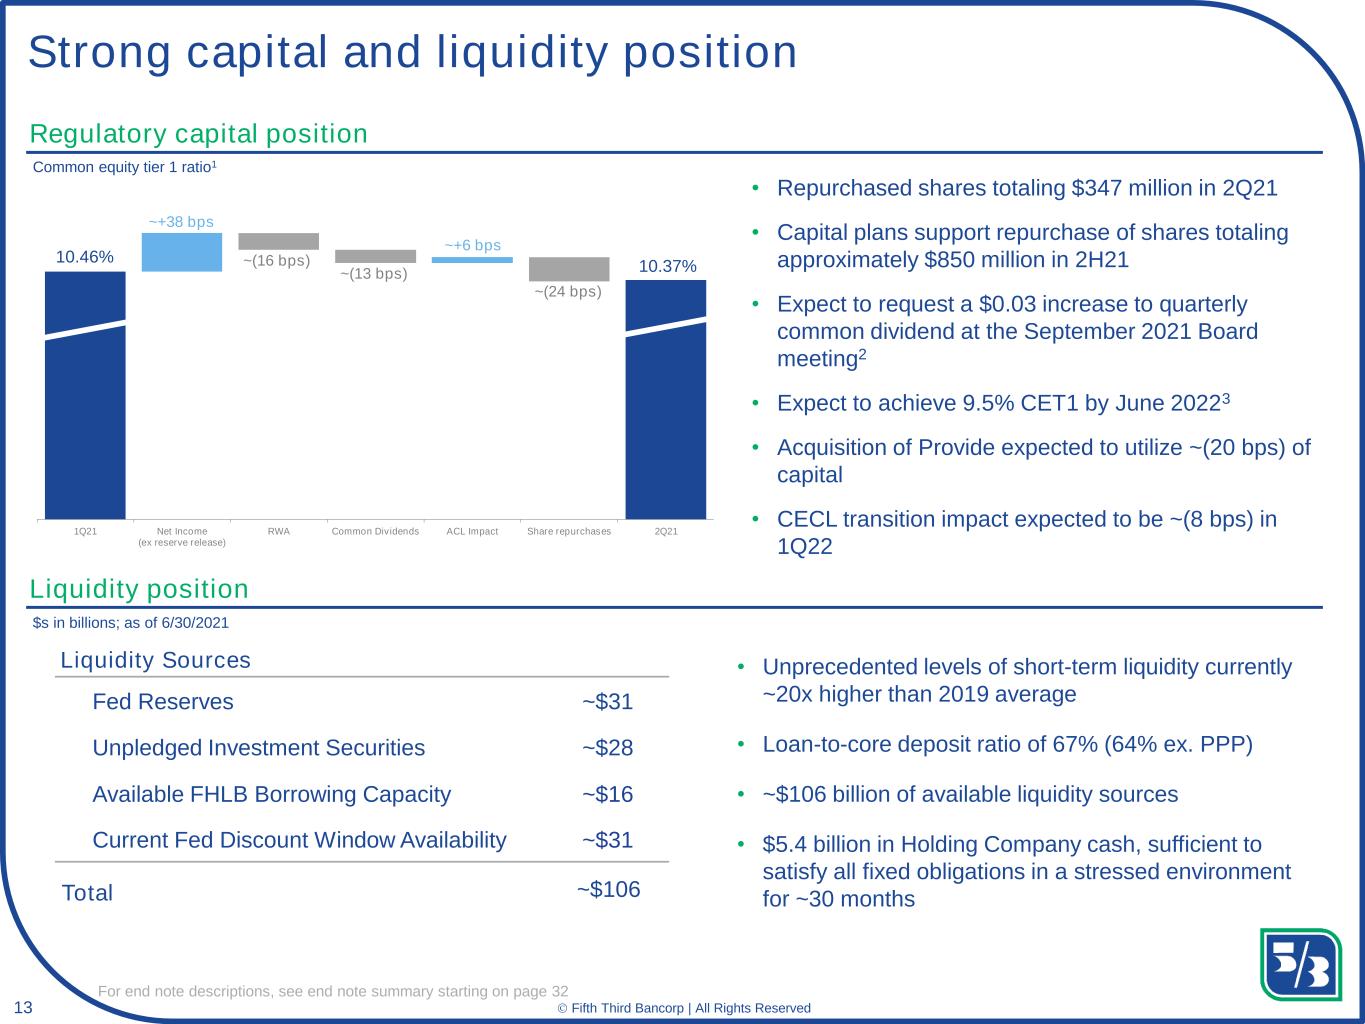Click the end note summary page reference
1365x1024 pixels.
tap(333, 991)
